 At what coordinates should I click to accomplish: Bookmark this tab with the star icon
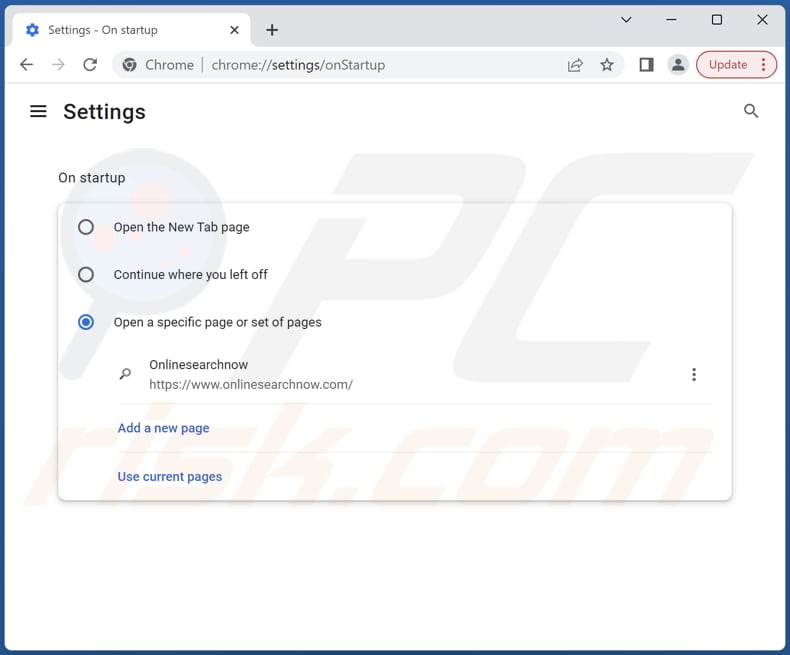(x=607, y=64)
